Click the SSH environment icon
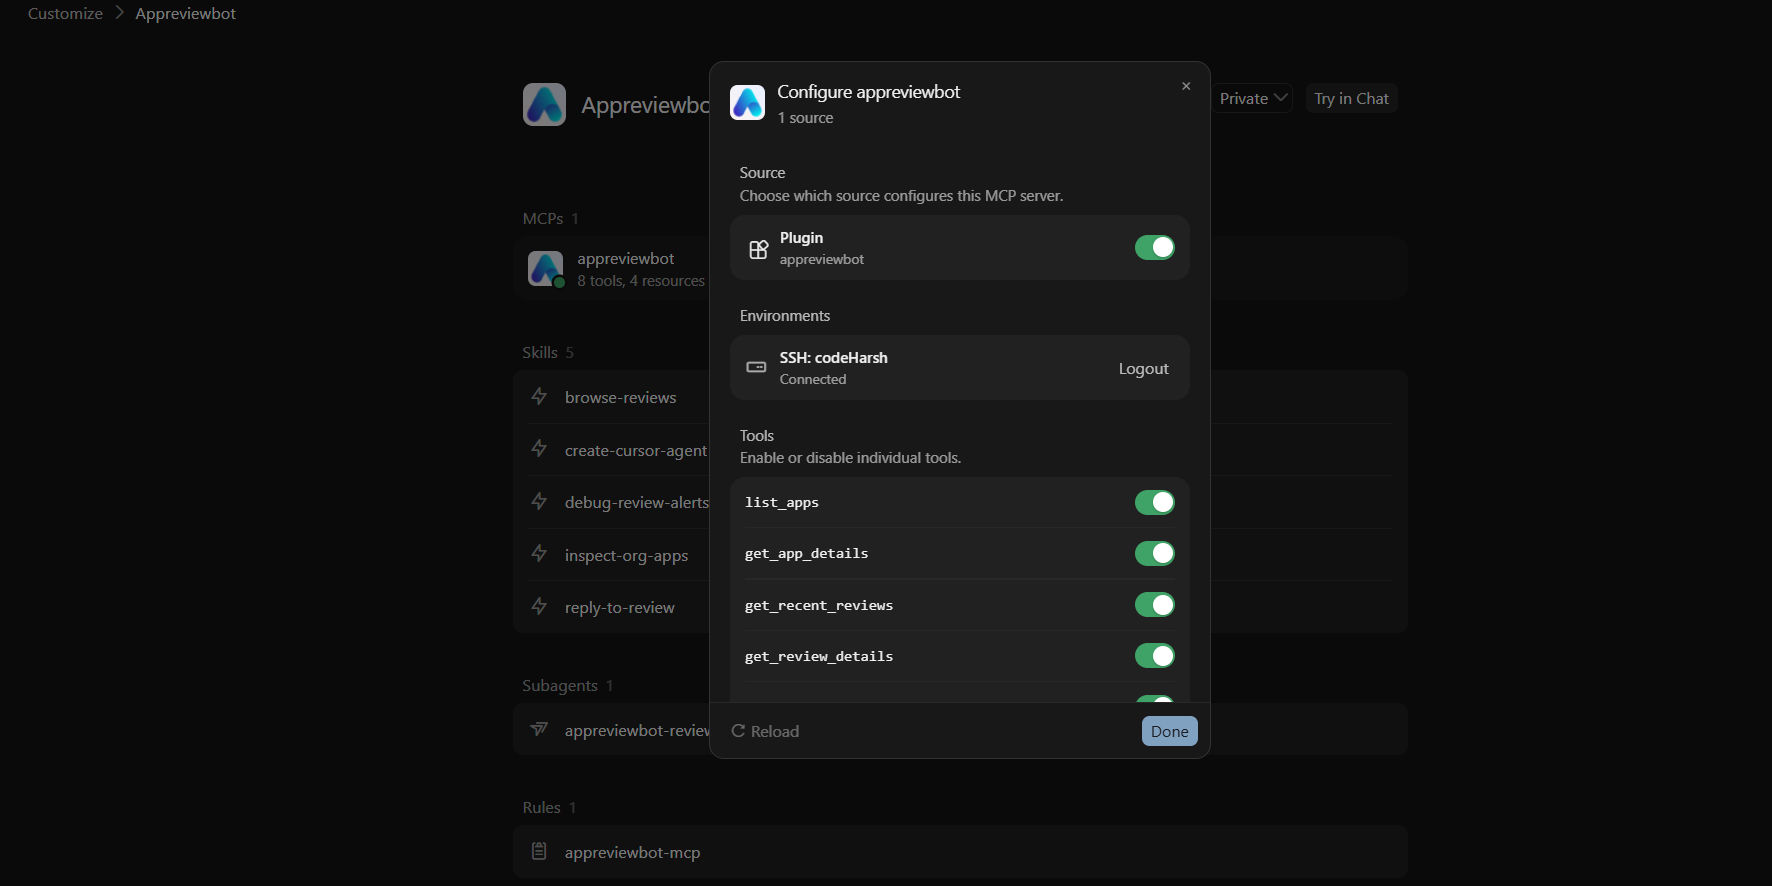Image resolution: width=1772 pixels, height=886 pixels. point(757,367)
